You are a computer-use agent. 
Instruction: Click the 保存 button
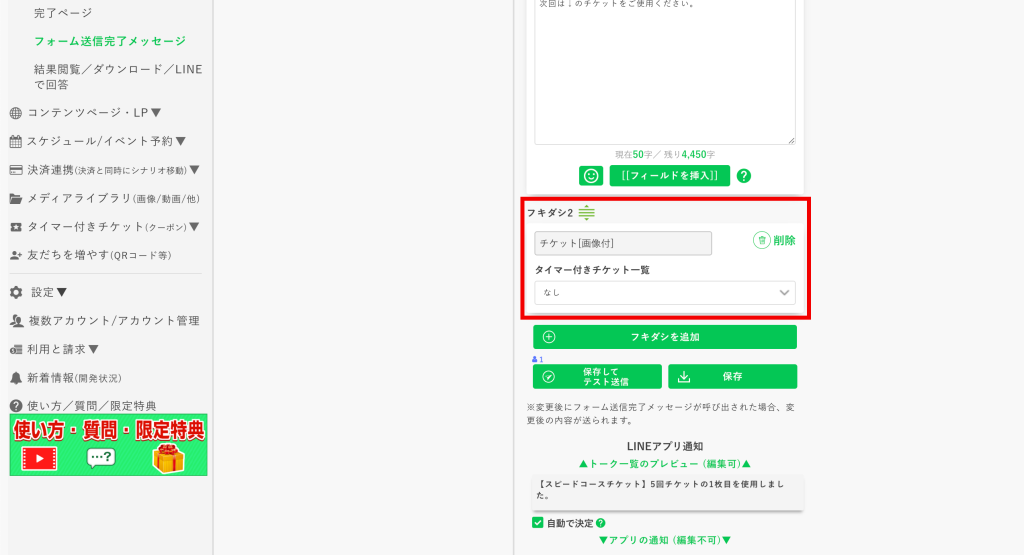[732, 377]
